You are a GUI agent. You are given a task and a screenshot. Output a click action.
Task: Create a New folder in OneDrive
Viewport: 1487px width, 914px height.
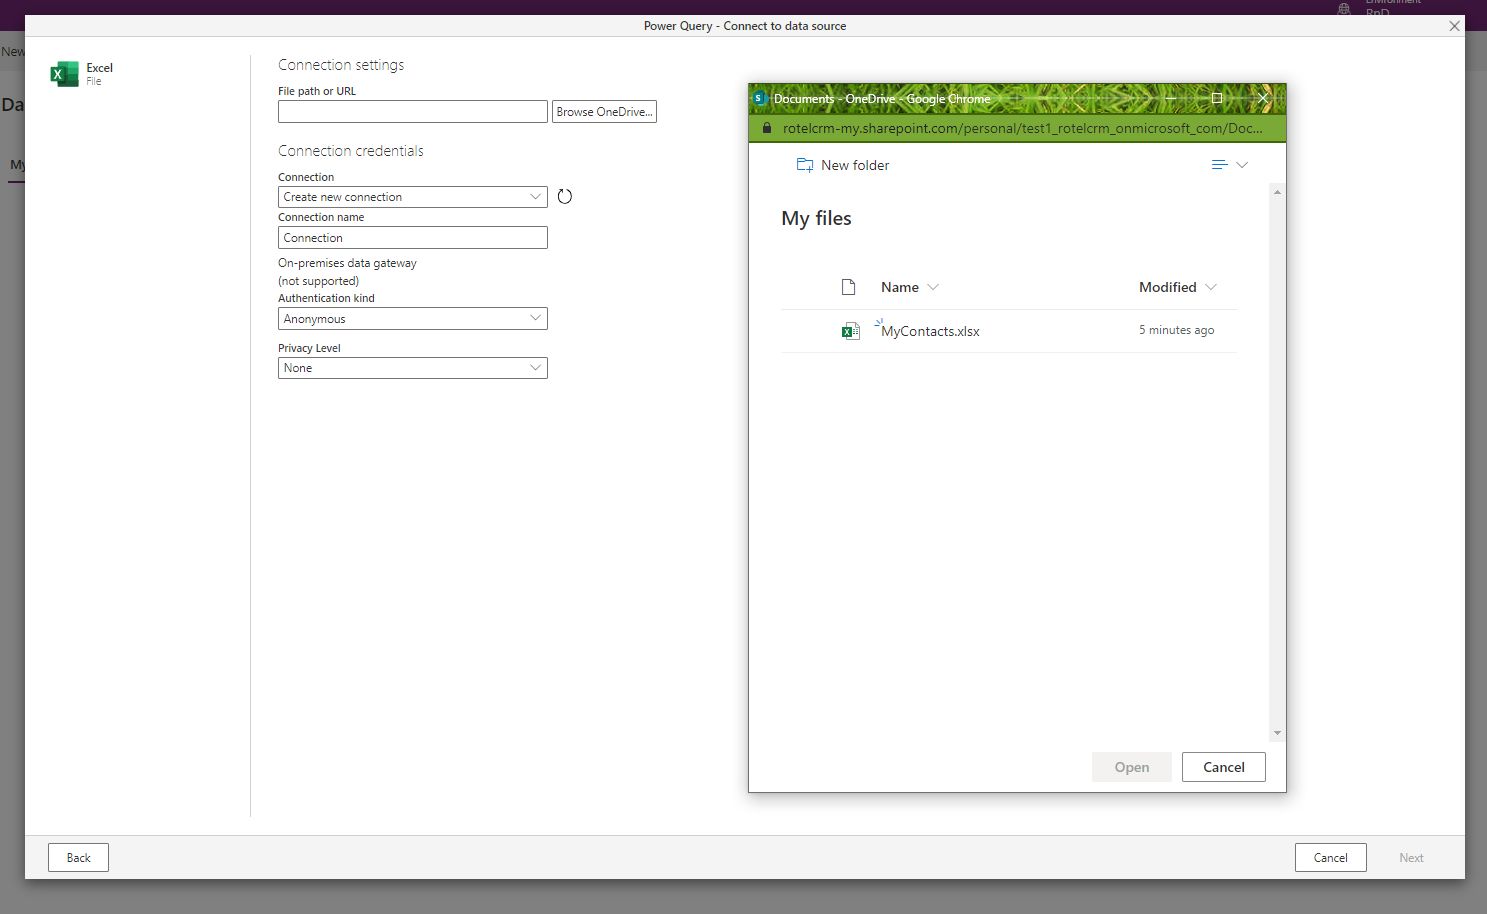pyautogui.click(x=842, y=165)
